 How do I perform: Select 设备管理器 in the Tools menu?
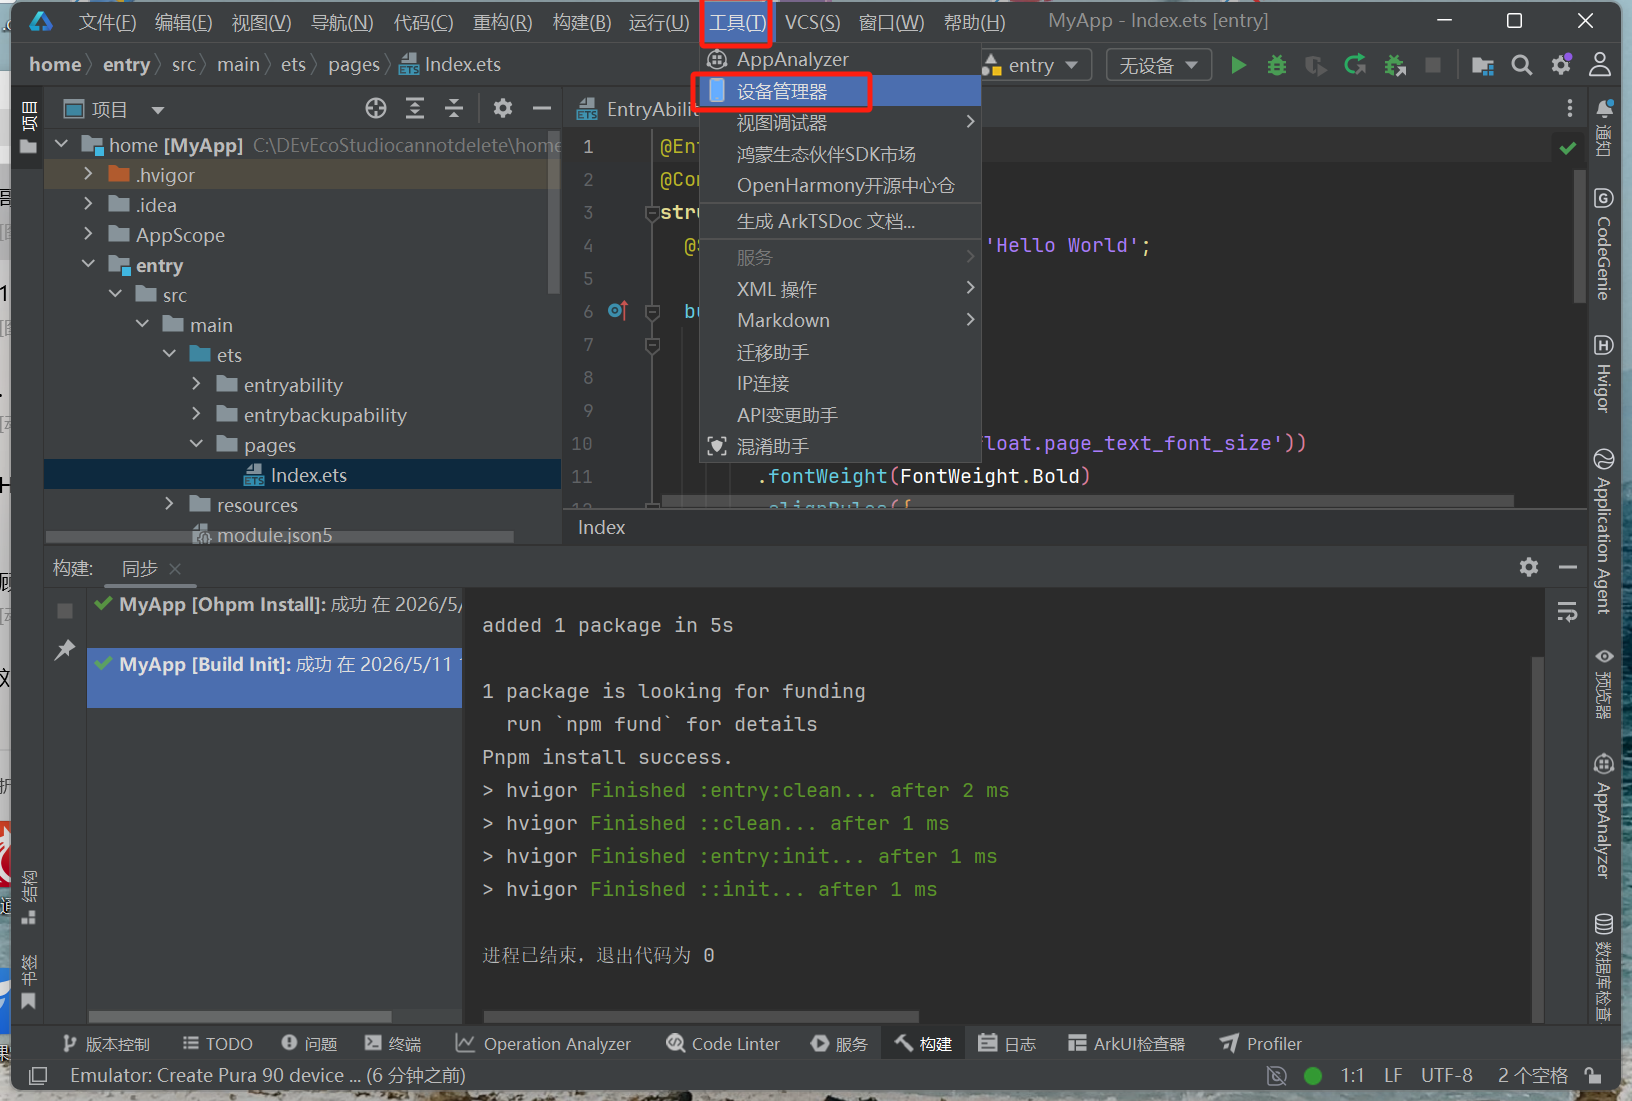click(x=840, y=91)
